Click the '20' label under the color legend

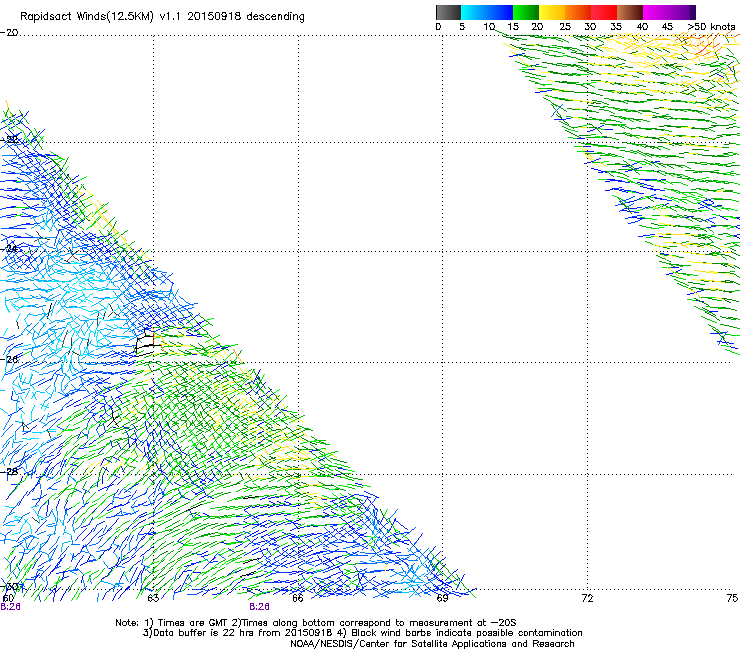click(537, 27)
